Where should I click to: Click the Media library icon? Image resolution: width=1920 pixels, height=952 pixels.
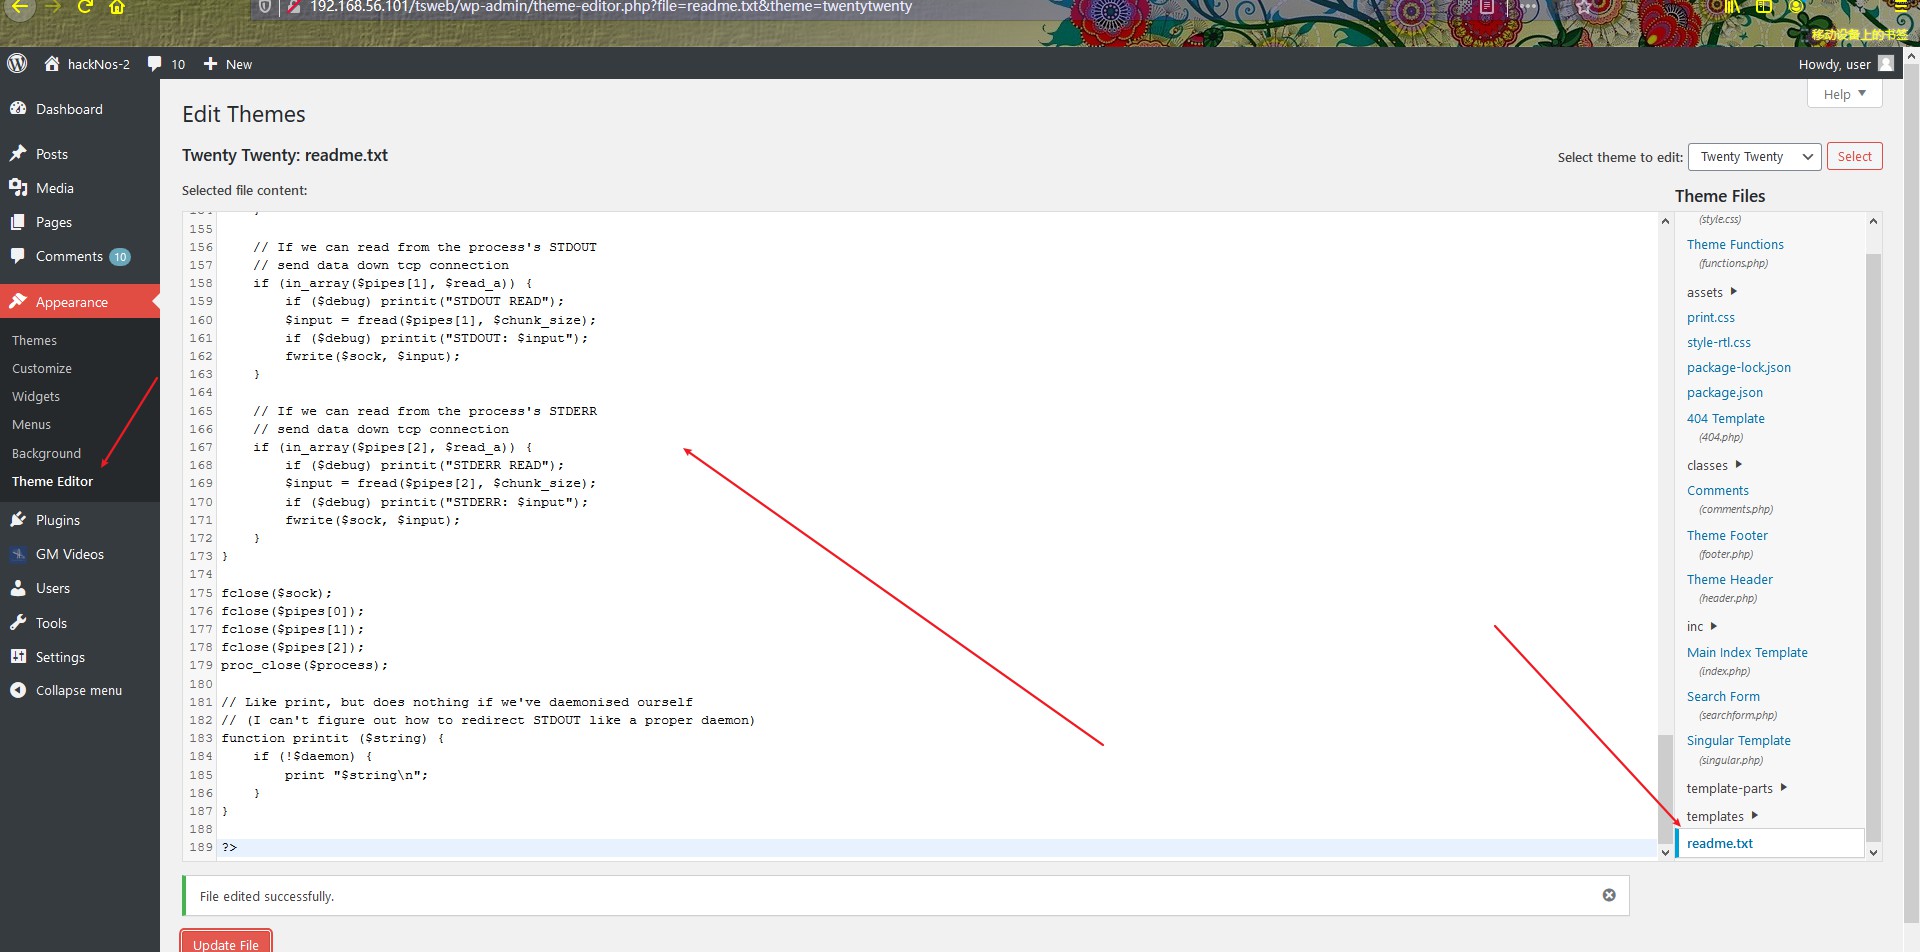tap(18, 188)
